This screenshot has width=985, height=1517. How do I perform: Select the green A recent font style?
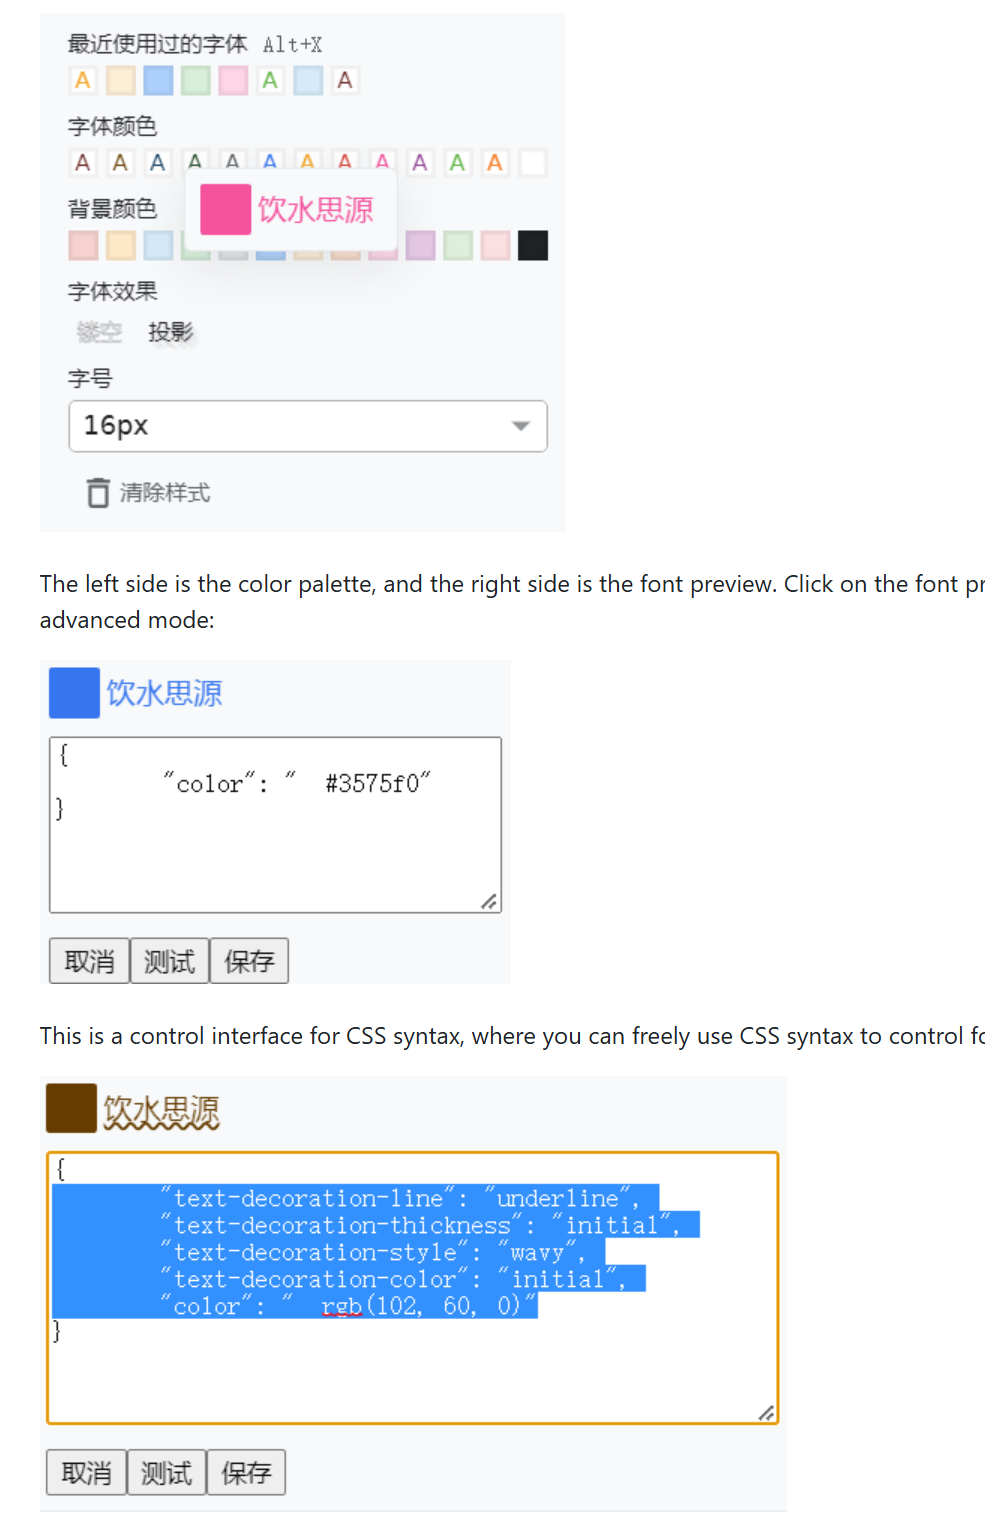[270, 81]
